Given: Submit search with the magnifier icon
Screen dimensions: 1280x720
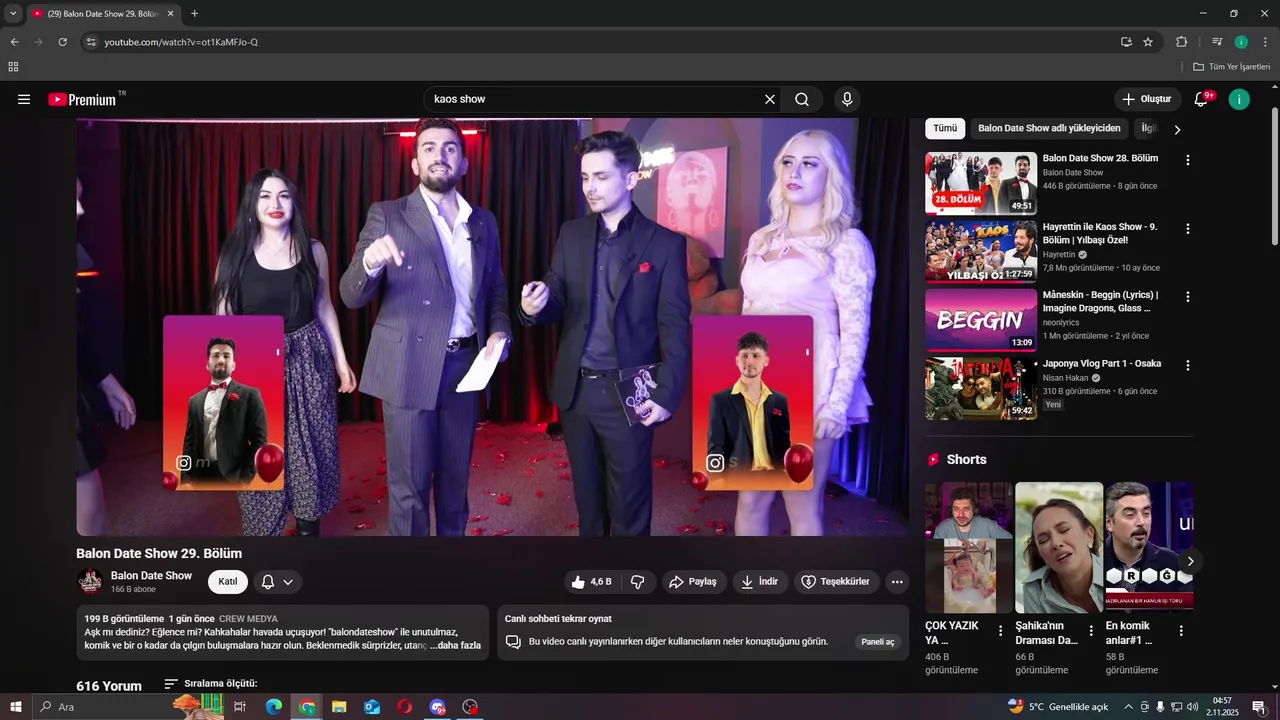Looking at the screenshot, I should [x=802, y=99].
